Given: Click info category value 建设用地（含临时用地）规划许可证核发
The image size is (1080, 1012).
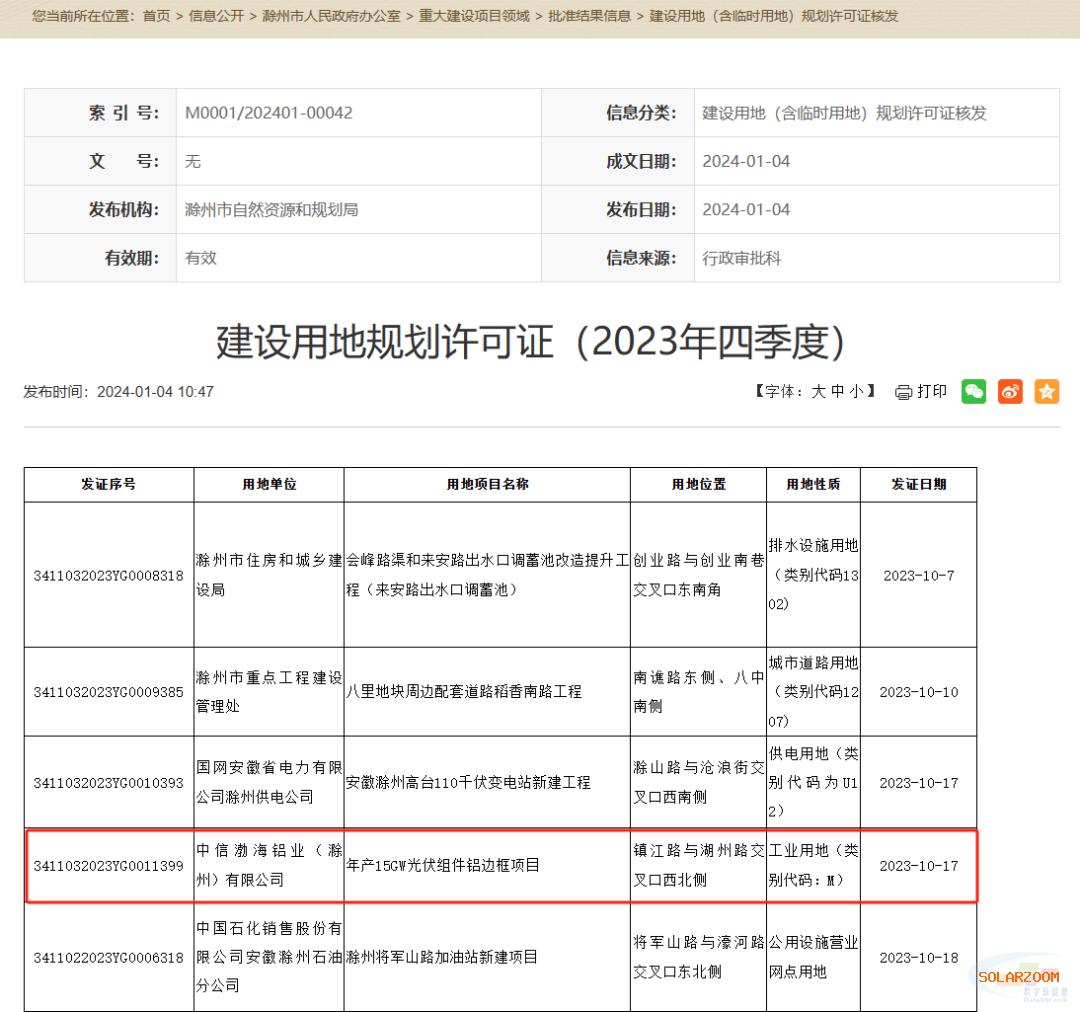Looking at the screenshot, I should [x=844, y=113].
